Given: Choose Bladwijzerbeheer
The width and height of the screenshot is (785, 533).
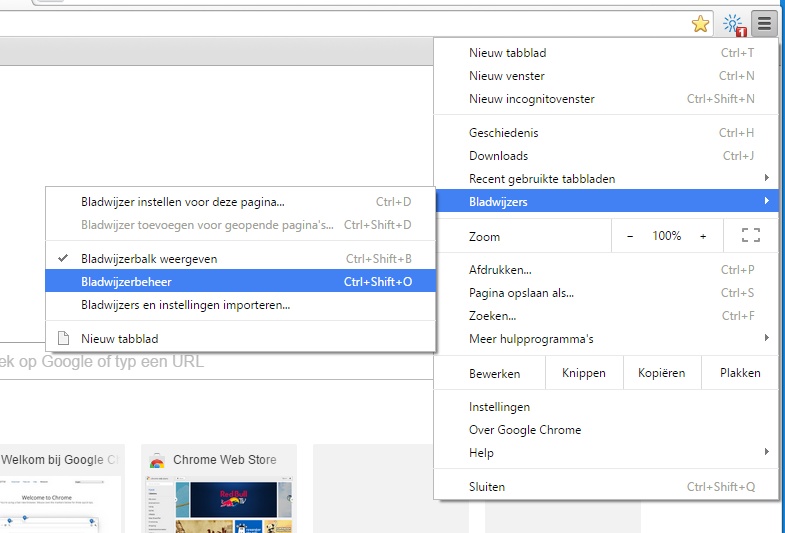Looking at the screenshot, I should click(241, 282).
